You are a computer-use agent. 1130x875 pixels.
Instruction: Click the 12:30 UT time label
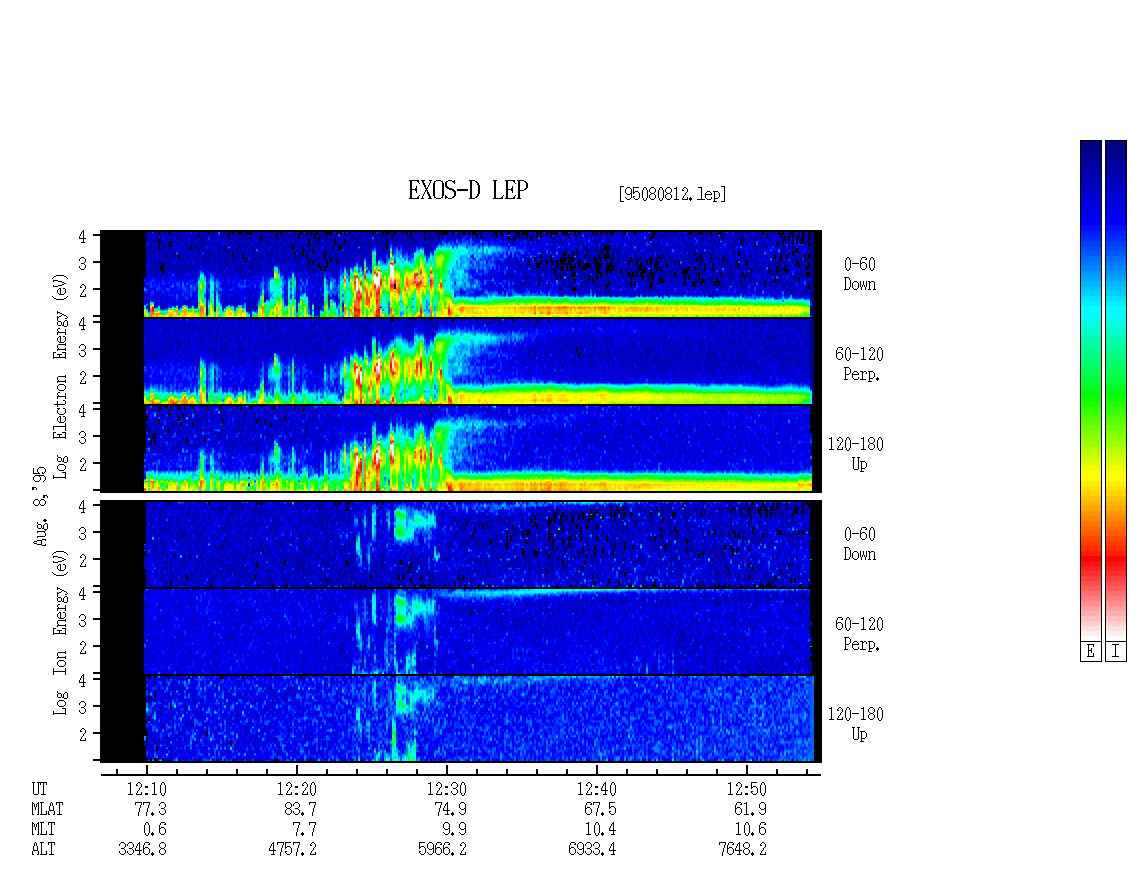point(446,789)
